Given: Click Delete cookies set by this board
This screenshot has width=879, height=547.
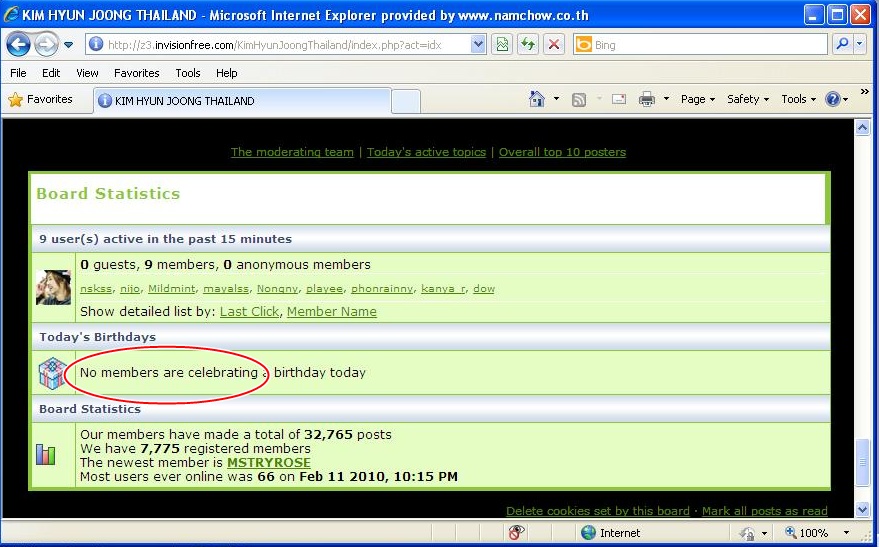Looking at the screenshot, I should (x=598, y=511).
